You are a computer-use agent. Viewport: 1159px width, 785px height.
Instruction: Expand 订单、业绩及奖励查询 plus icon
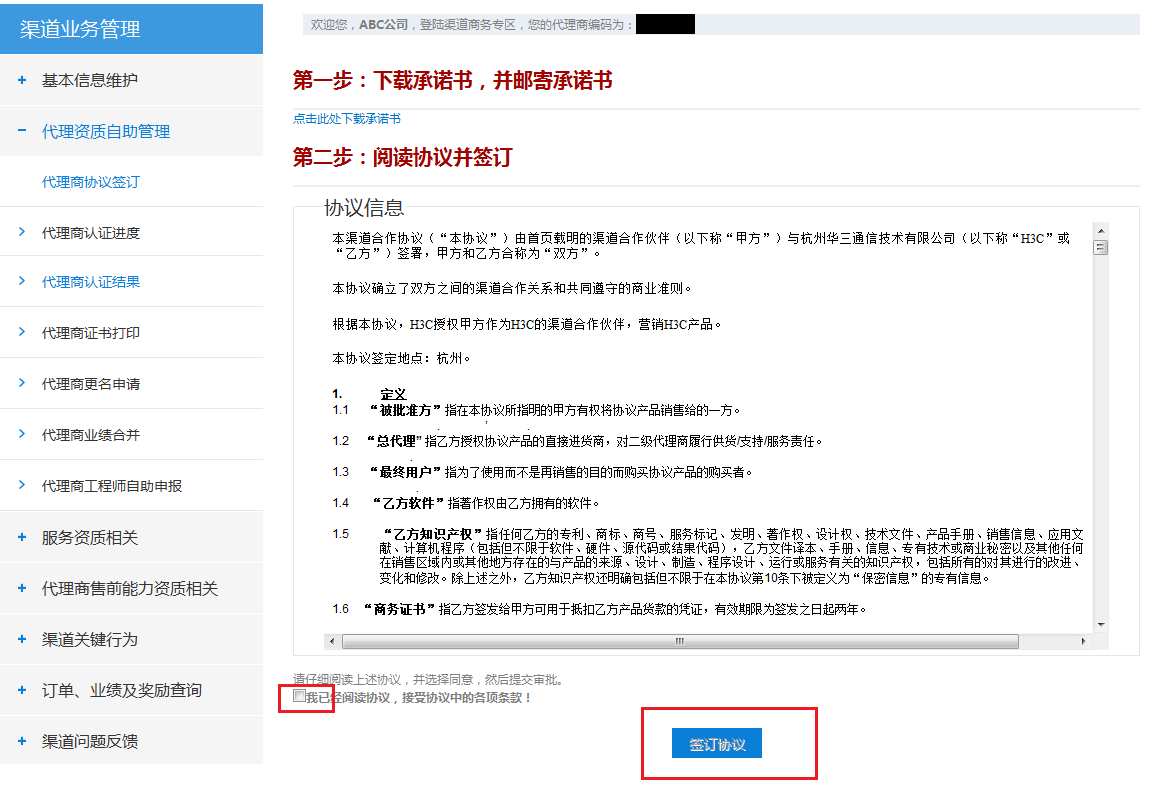(x=22, y=690)
